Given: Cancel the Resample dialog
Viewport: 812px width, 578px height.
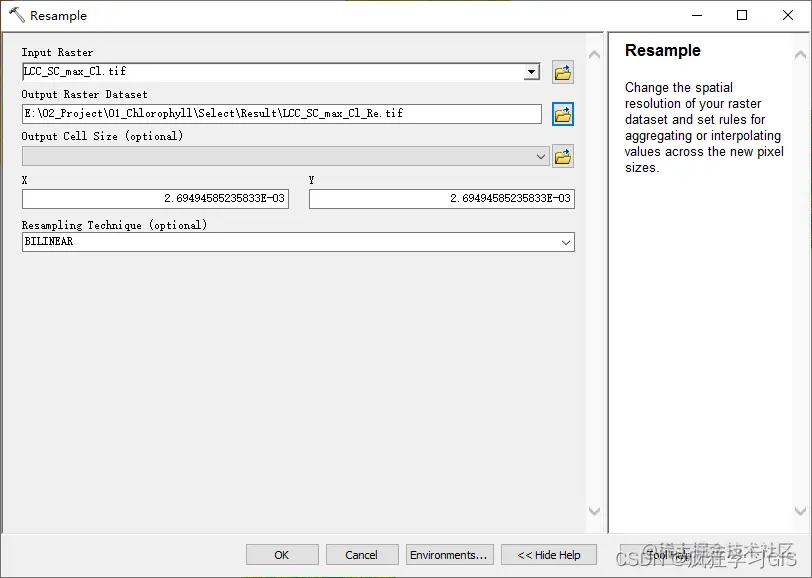Looking at the screenshot, I should [x=362, y=555].
